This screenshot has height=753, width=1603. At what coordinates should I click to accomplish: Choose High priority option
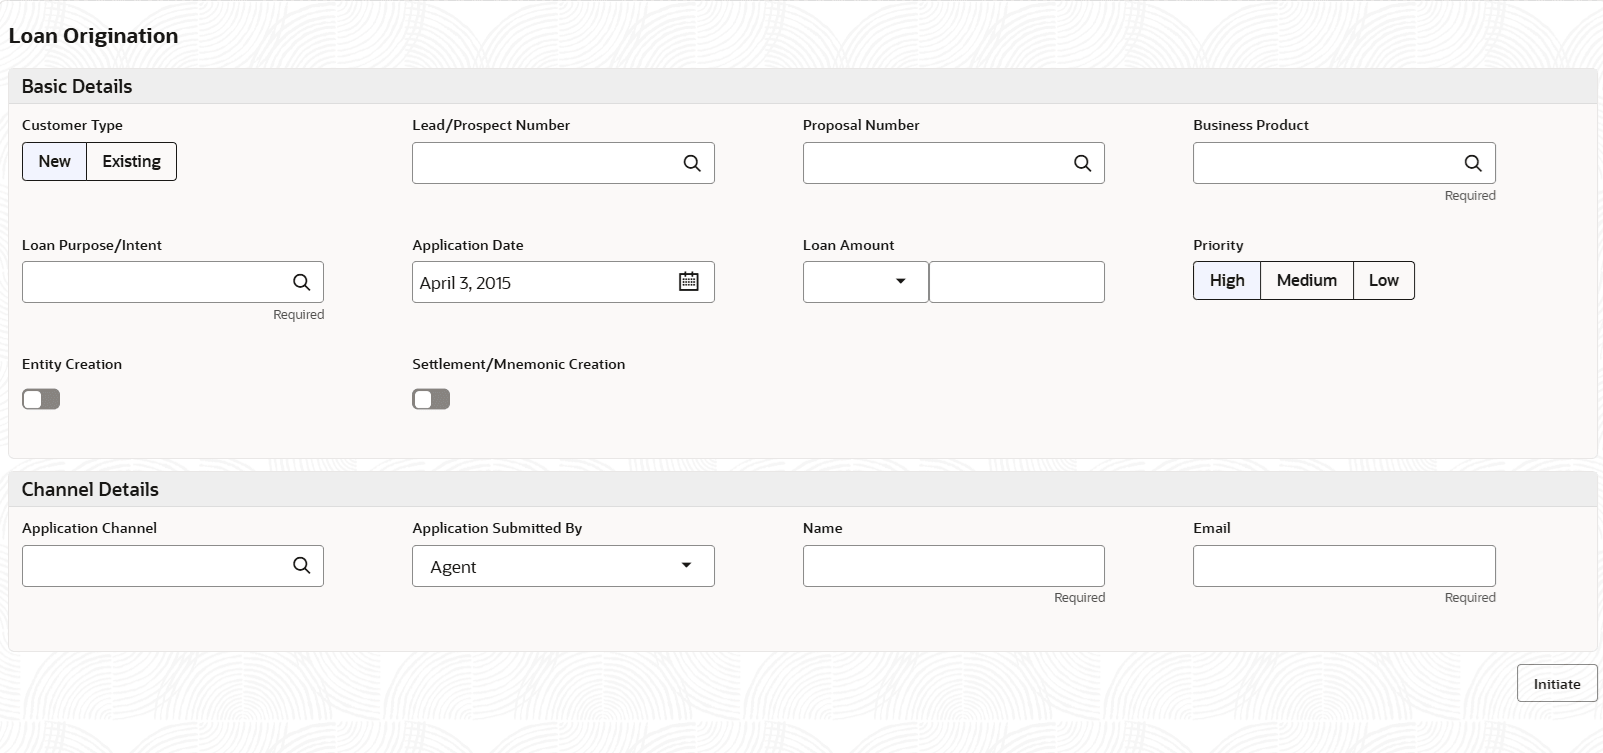pyautogui.click(x=1227, y=280)
